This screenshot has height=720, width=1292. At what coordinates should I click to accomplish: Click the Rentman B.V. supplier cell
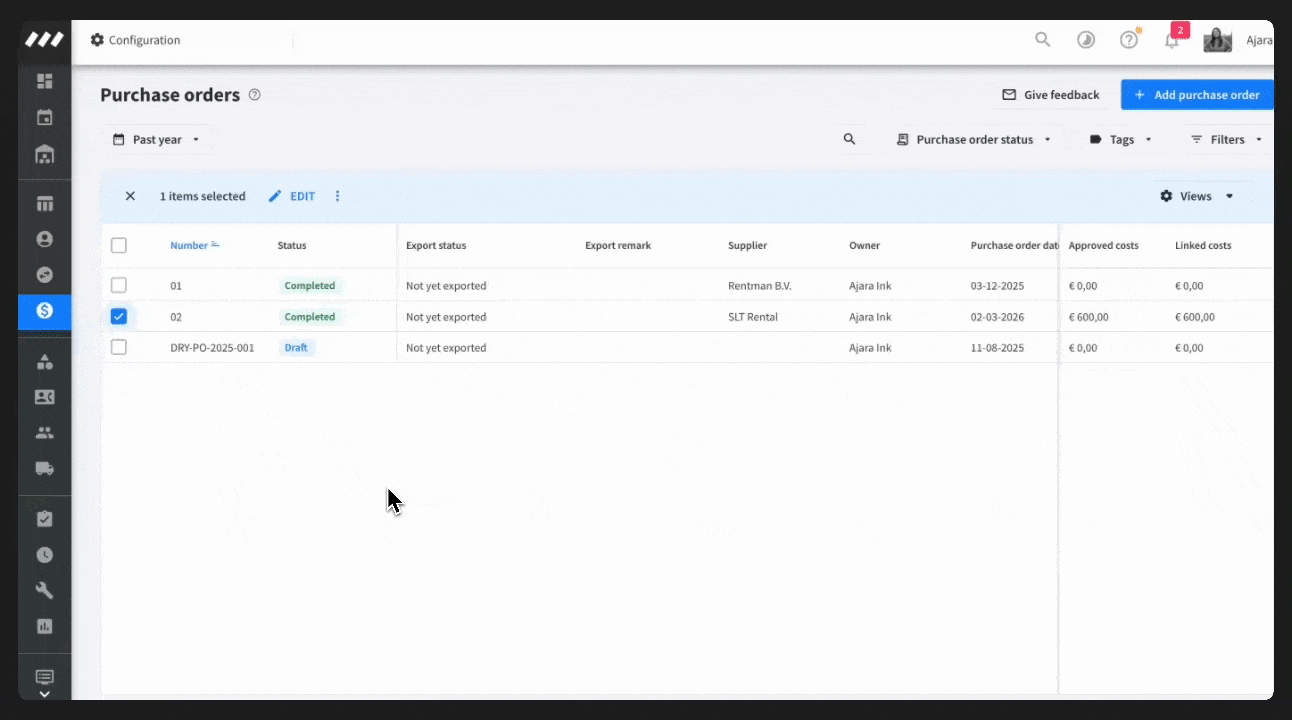(760, 286)
